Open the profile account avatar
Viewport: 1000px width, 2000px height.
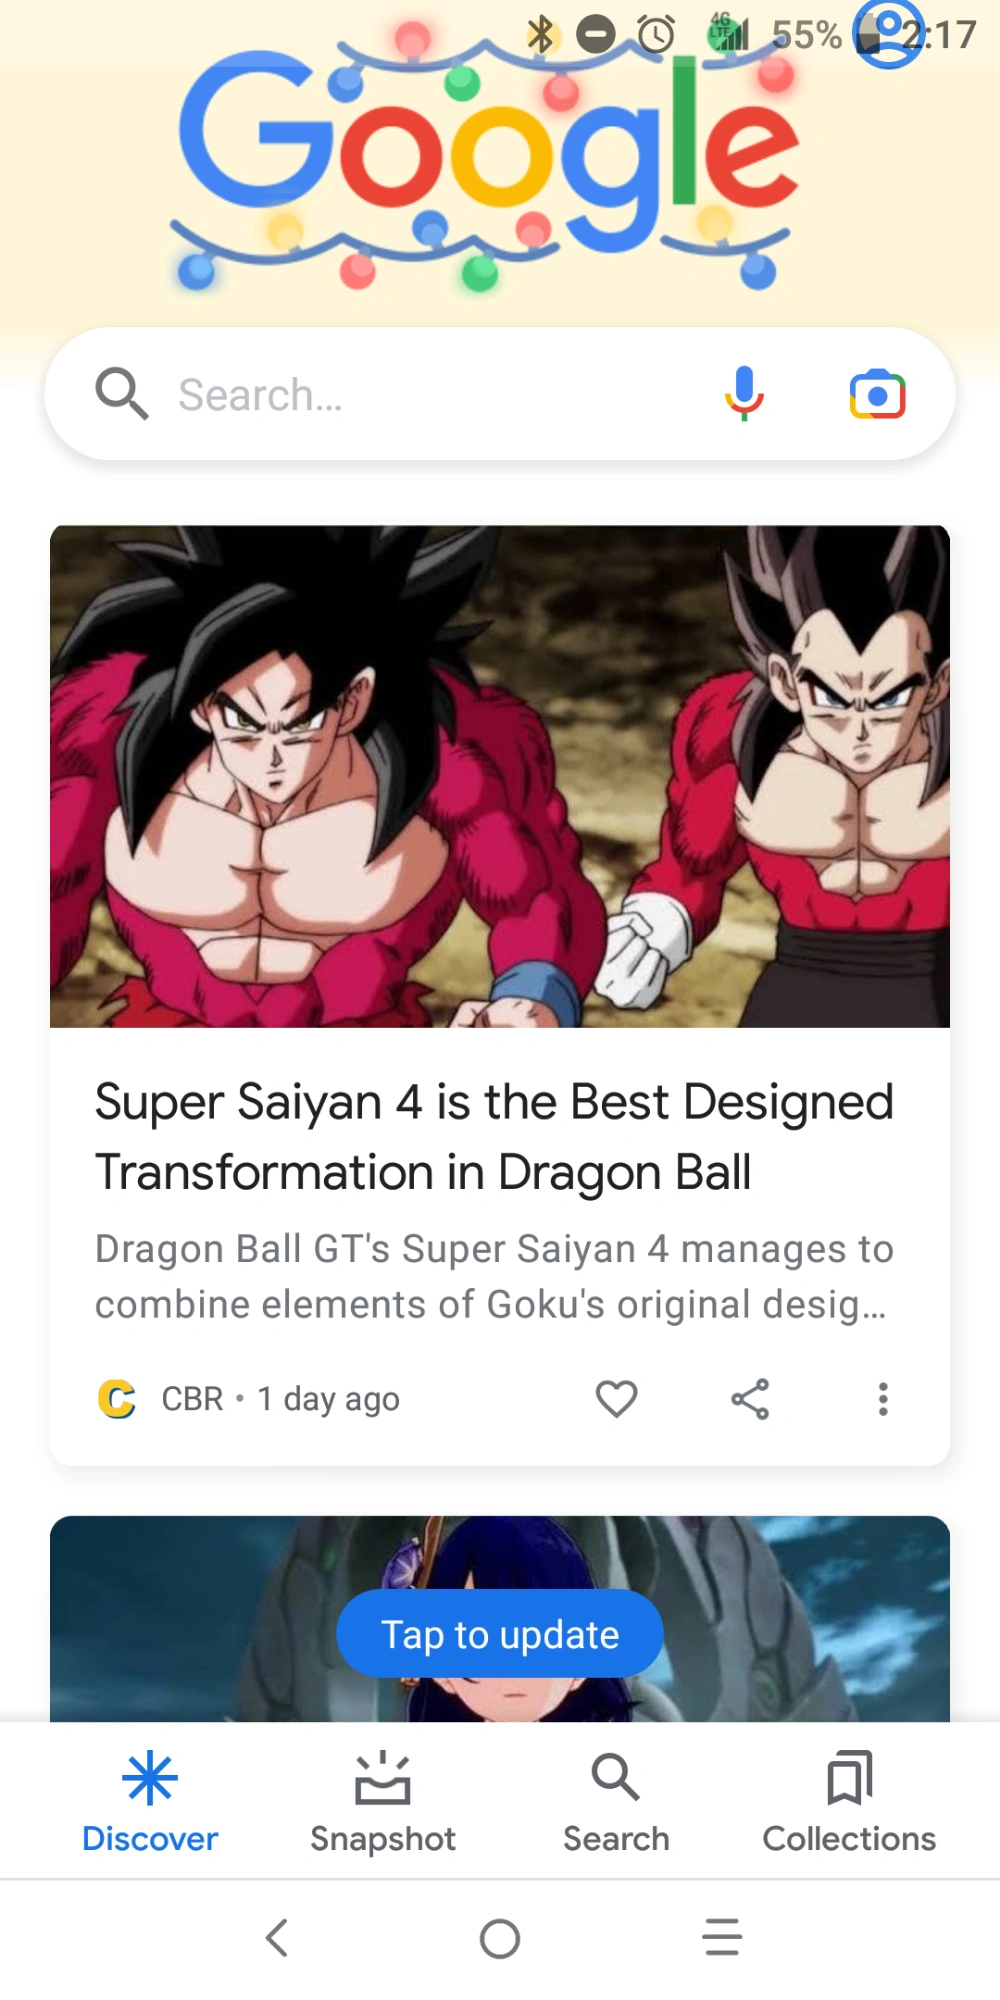tap(889, 32)
